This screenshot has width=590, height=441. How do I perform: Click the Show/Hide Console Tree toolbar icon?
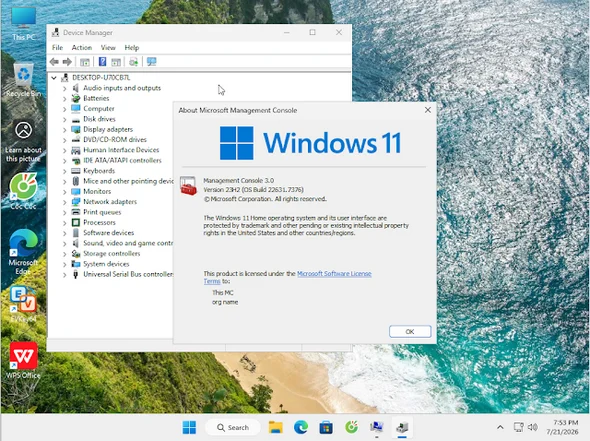(85, 62)
